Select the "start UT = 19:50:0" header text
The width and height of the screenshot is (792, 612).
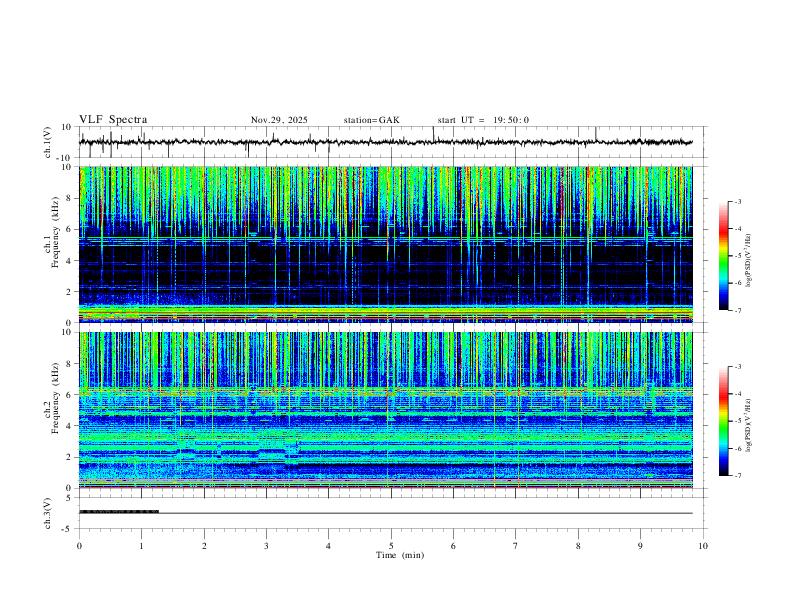[483, 120]
